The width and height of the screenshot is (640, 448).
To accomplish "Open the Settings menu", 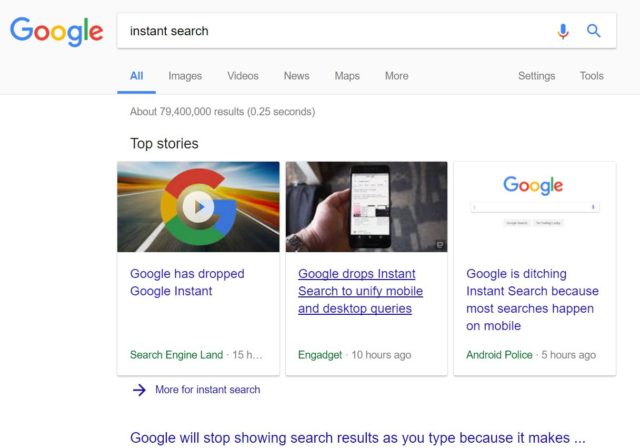I will click(x=537, y=76).
